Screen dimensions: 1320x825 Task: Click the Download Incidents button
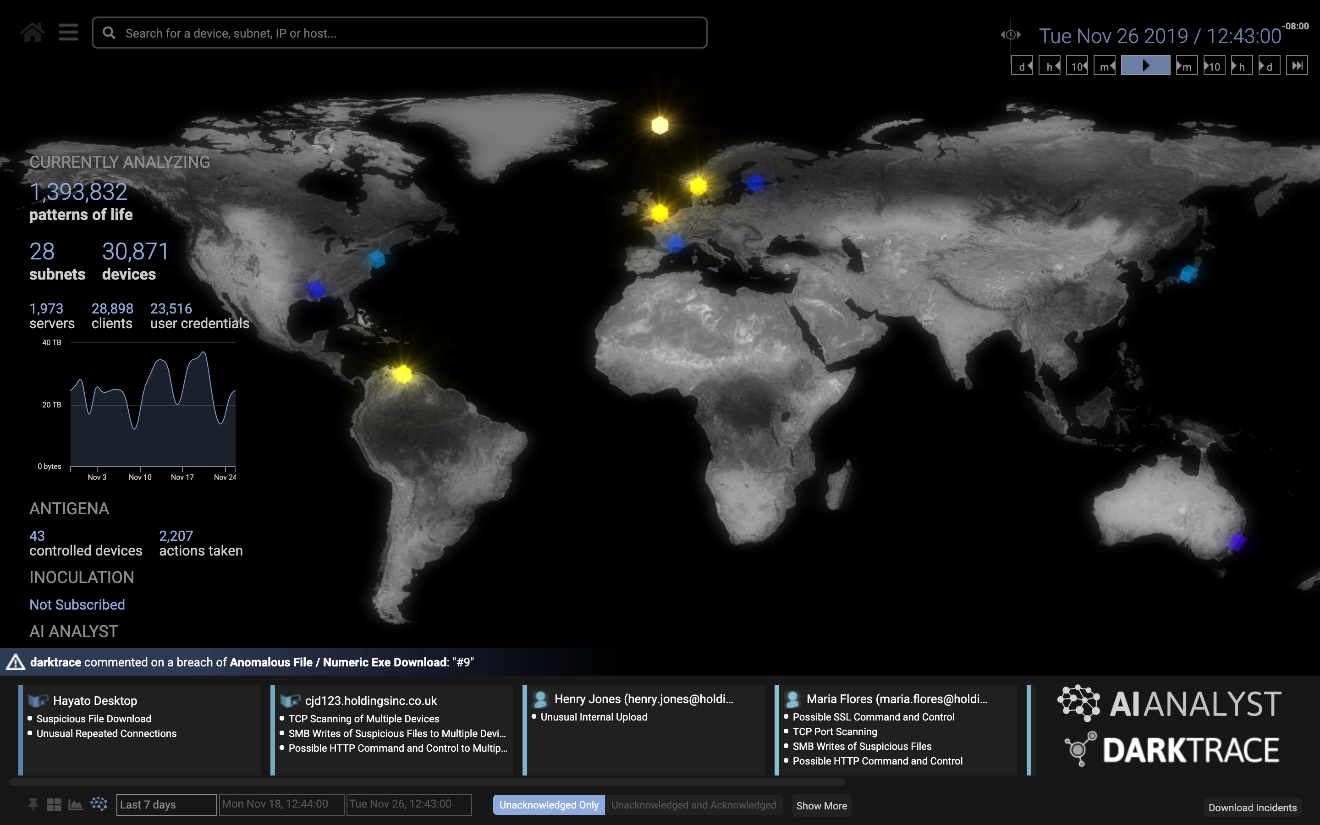click(1252, 807)
